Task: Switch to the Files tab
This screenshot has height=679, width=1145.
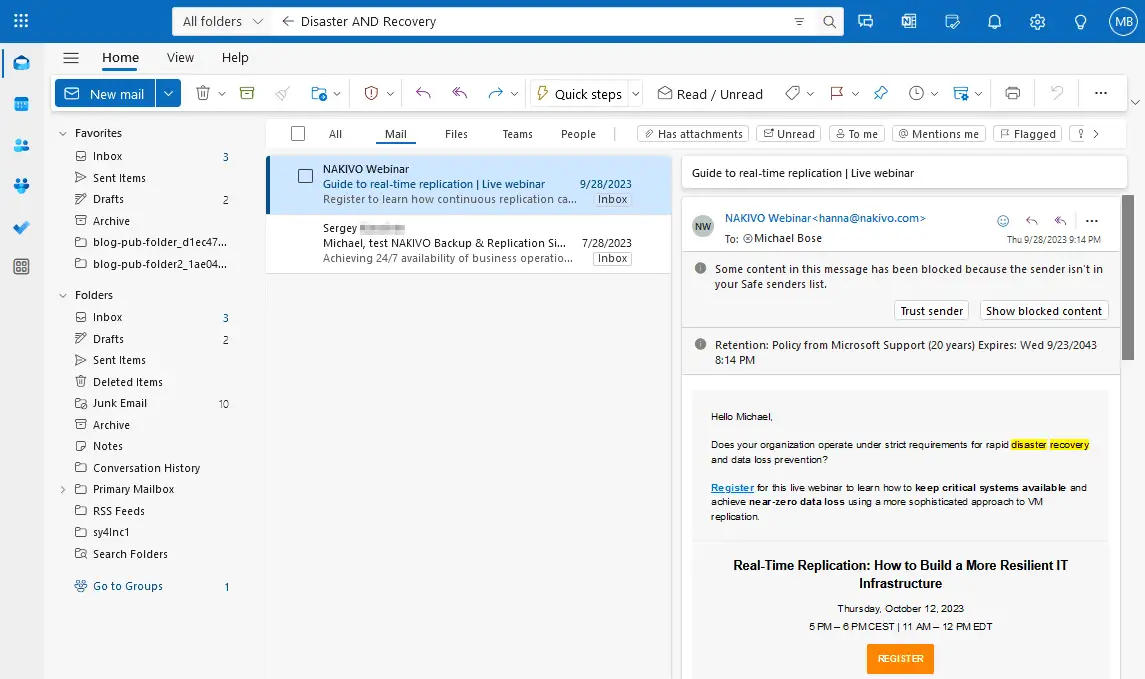Action: point(456,133)
